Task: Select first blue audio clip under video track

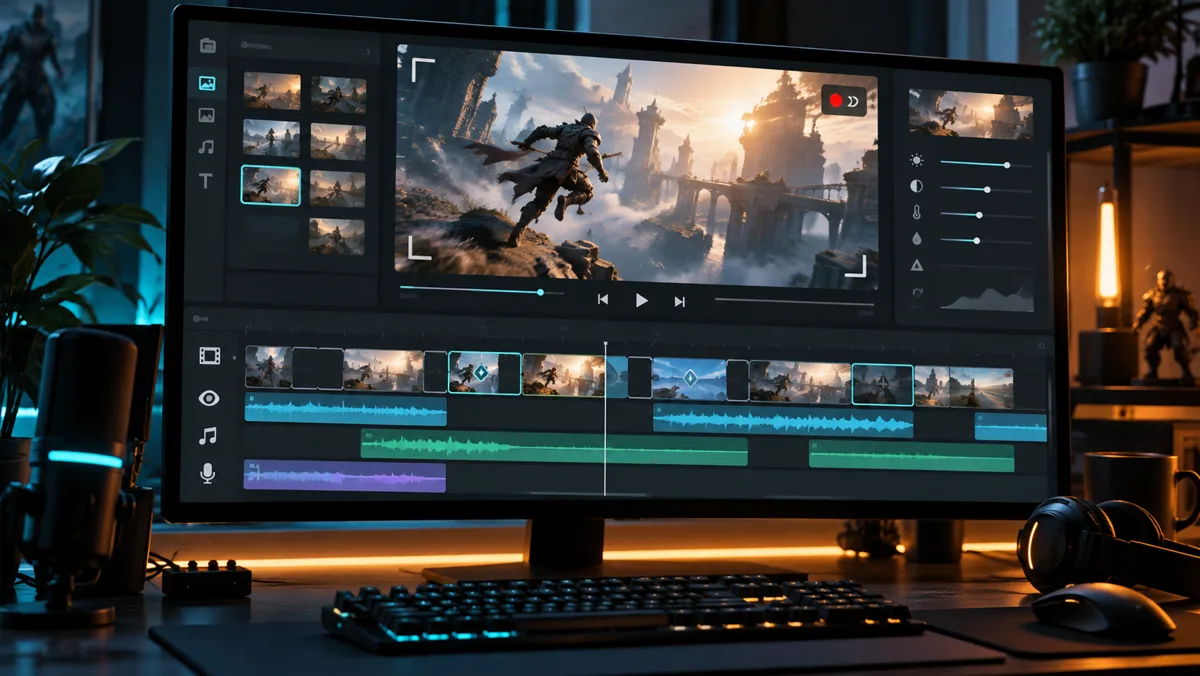Action: (x=346, y=408)
